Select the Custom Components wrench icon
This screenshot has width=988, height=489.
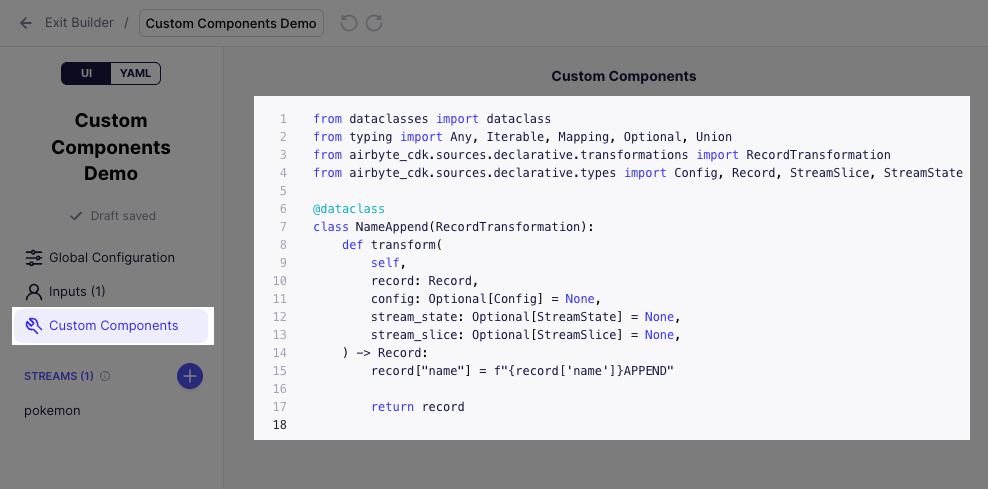[x=34, y=326]
